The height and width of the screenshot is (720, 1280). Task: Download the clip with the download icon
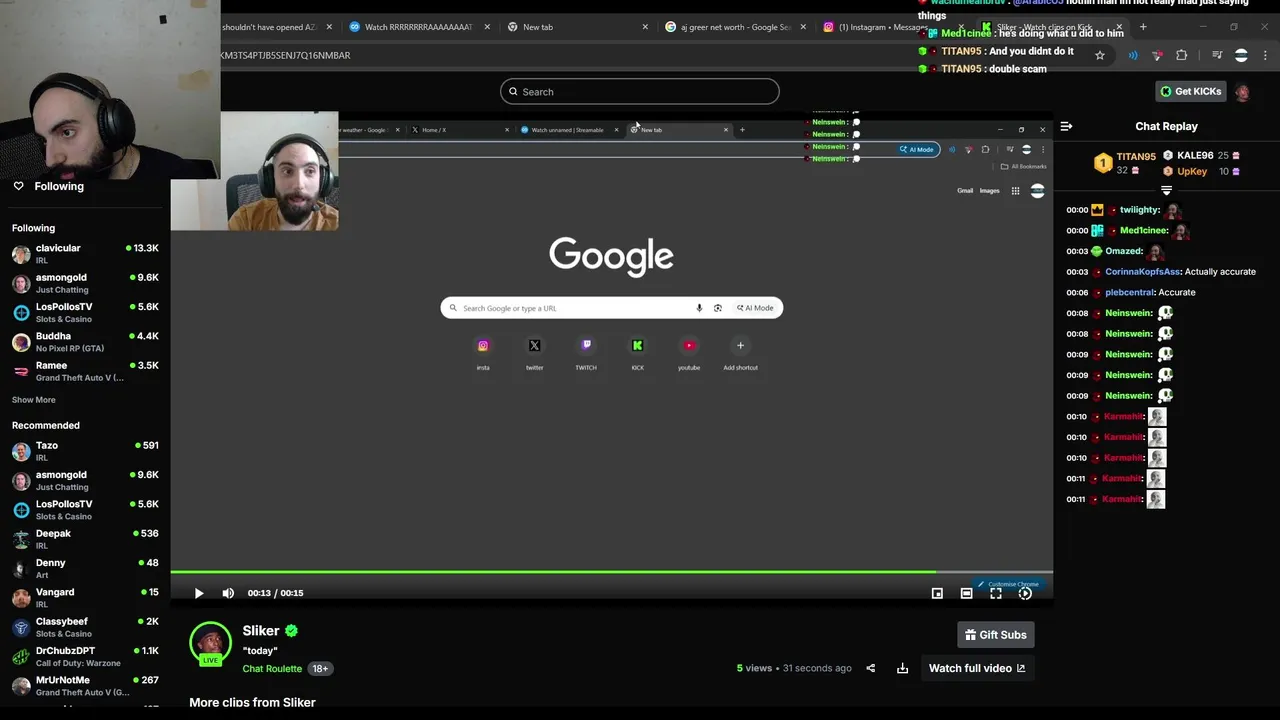[x=902, y=668]
